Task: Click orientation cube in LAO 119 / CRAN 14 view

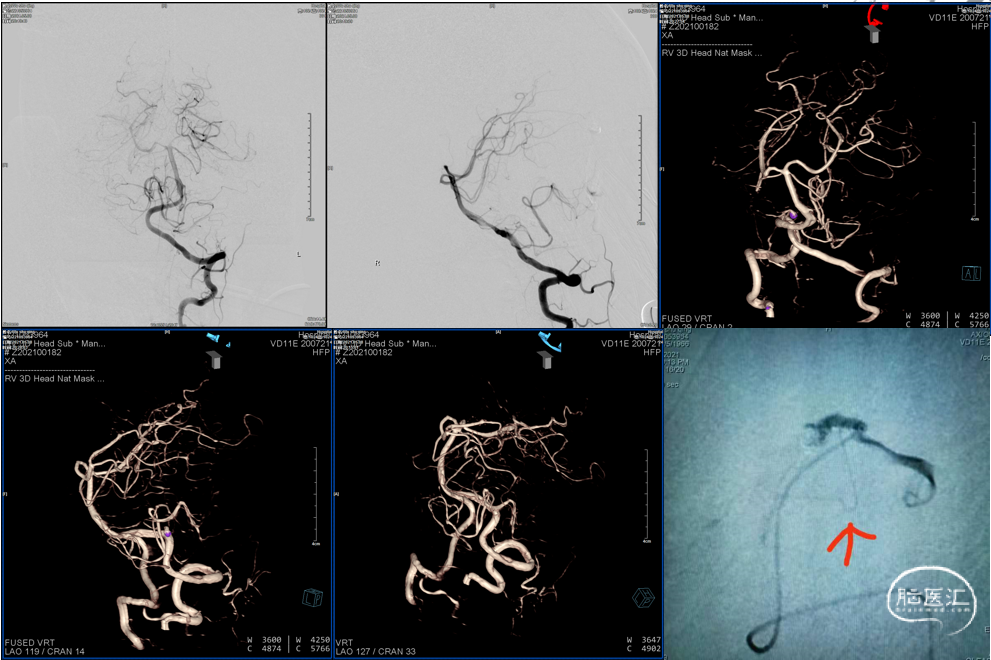Action: coord(312,597)
